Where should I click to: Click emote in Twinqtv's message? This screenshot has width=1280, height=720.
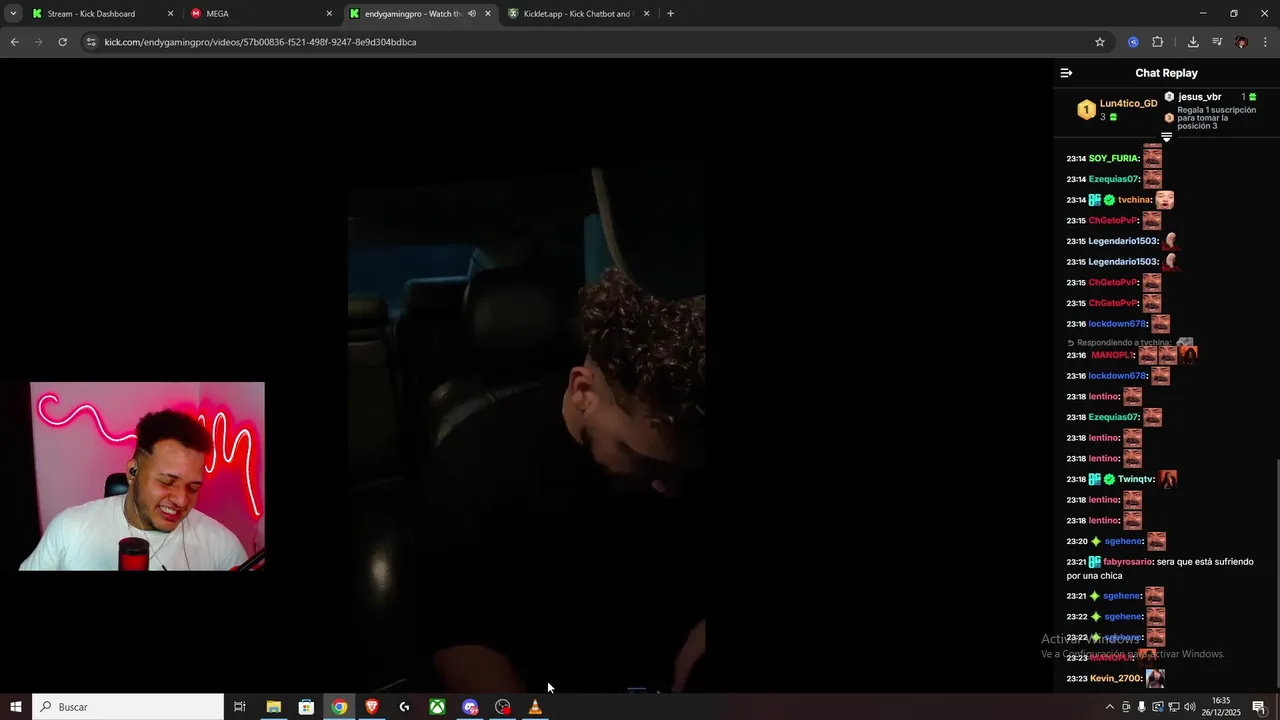(1167, 479)
